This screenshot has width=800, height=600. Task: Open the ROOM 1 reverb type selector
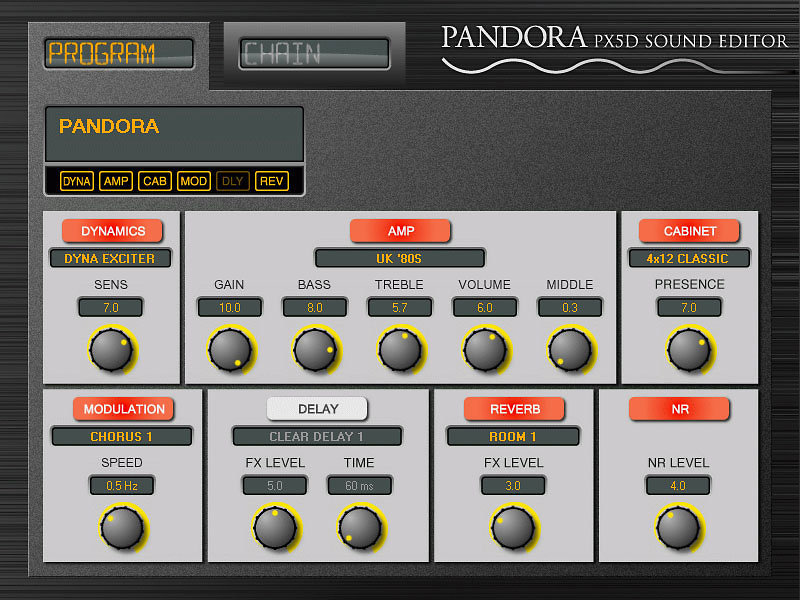[x=513, y=436]
